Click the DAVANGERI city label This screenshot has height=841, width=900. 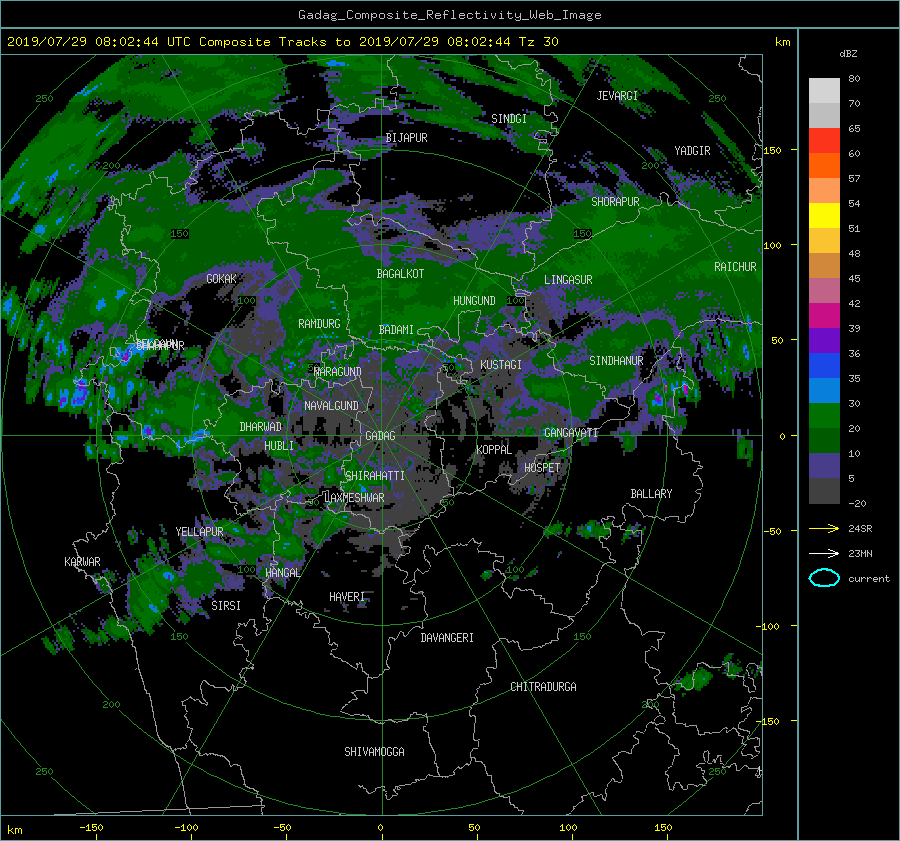click(x=447, y=638)
